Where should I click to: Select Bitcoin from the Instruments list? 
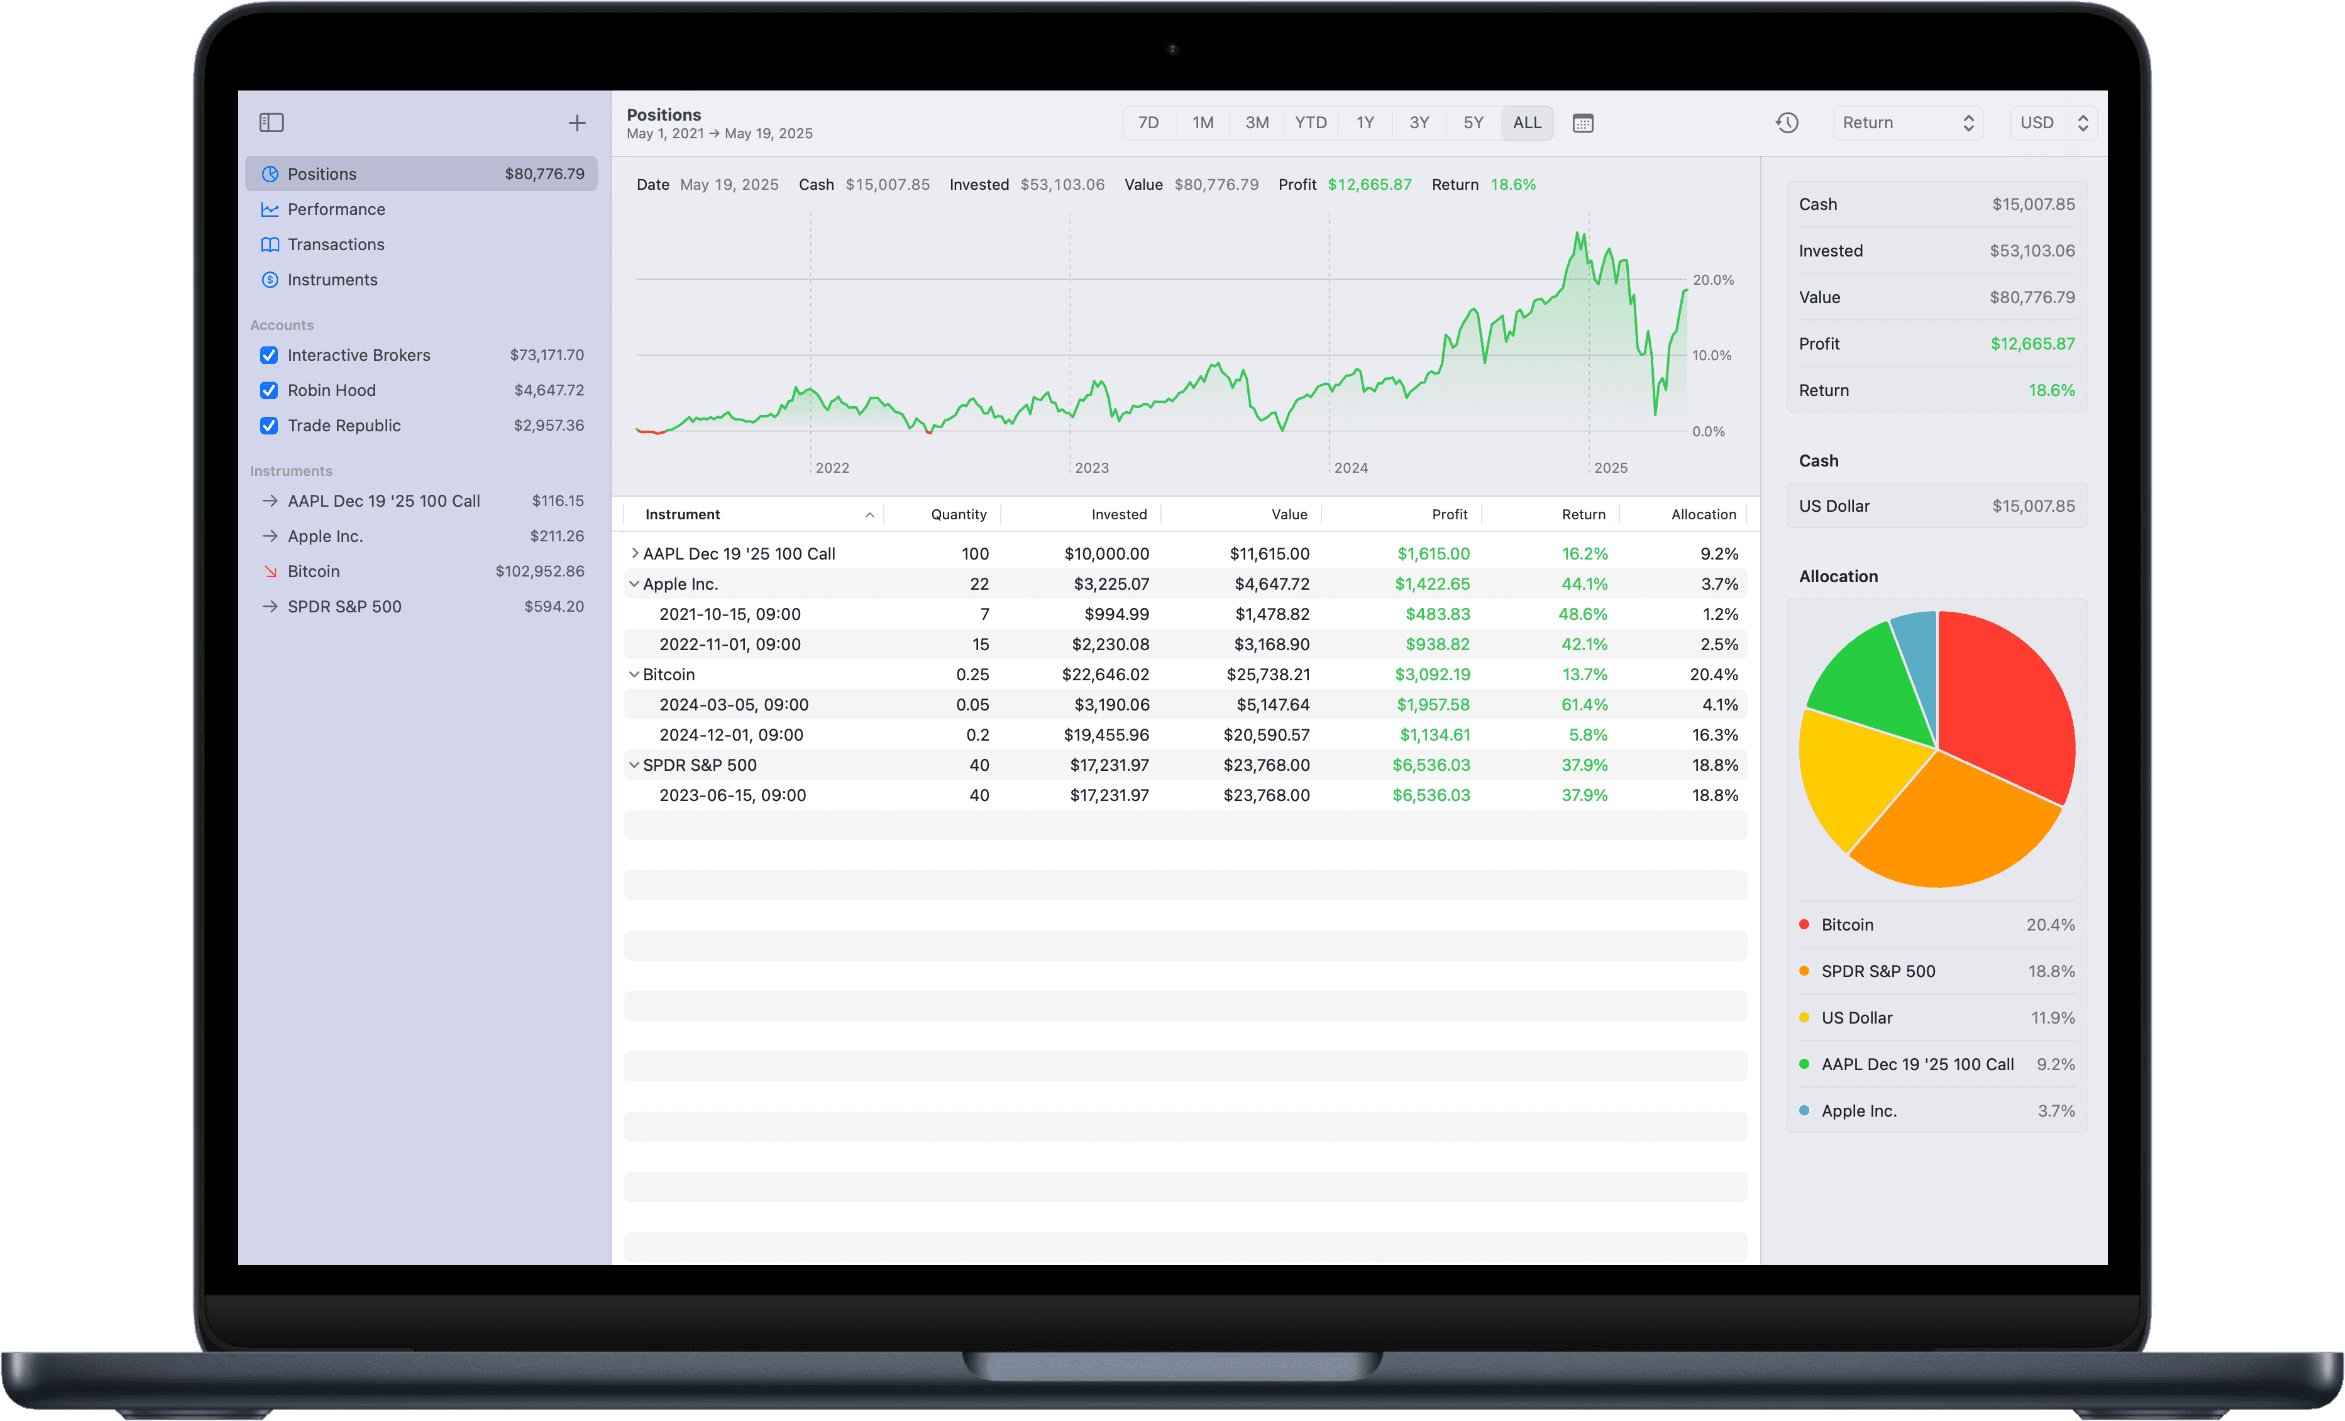click(313, 571)
